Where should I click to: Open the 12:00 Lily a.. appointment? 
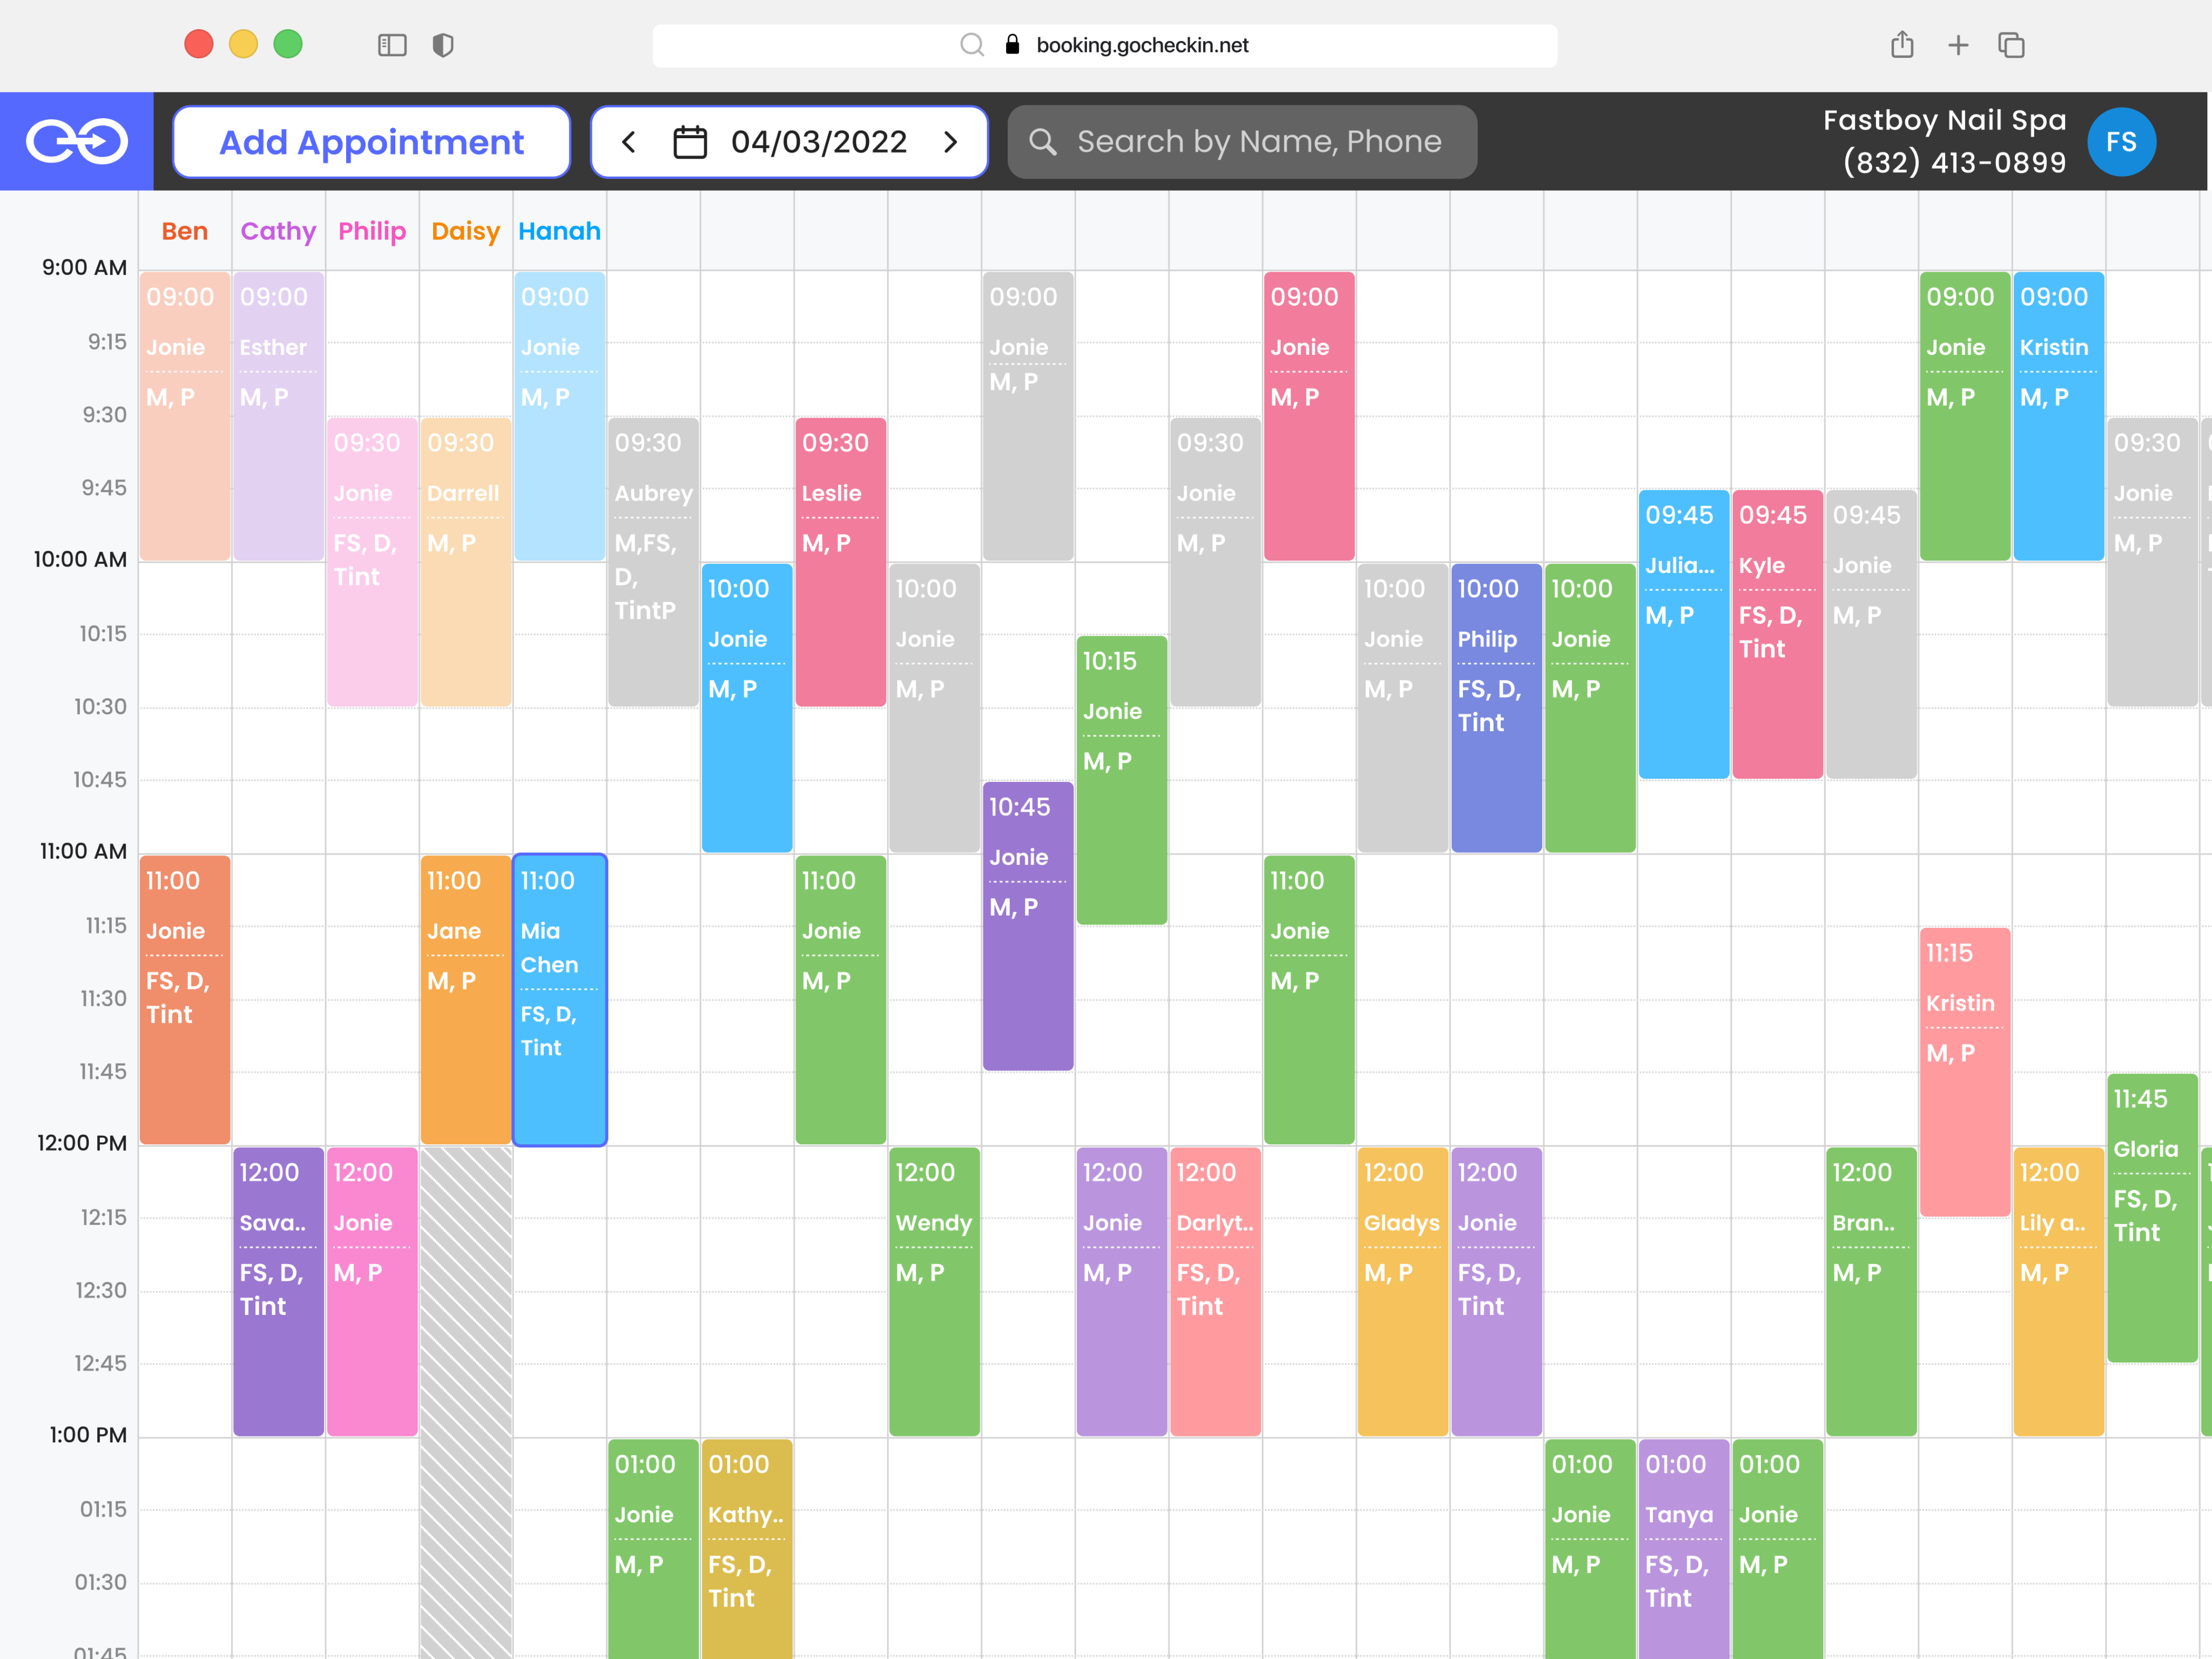(2058, 1292)
